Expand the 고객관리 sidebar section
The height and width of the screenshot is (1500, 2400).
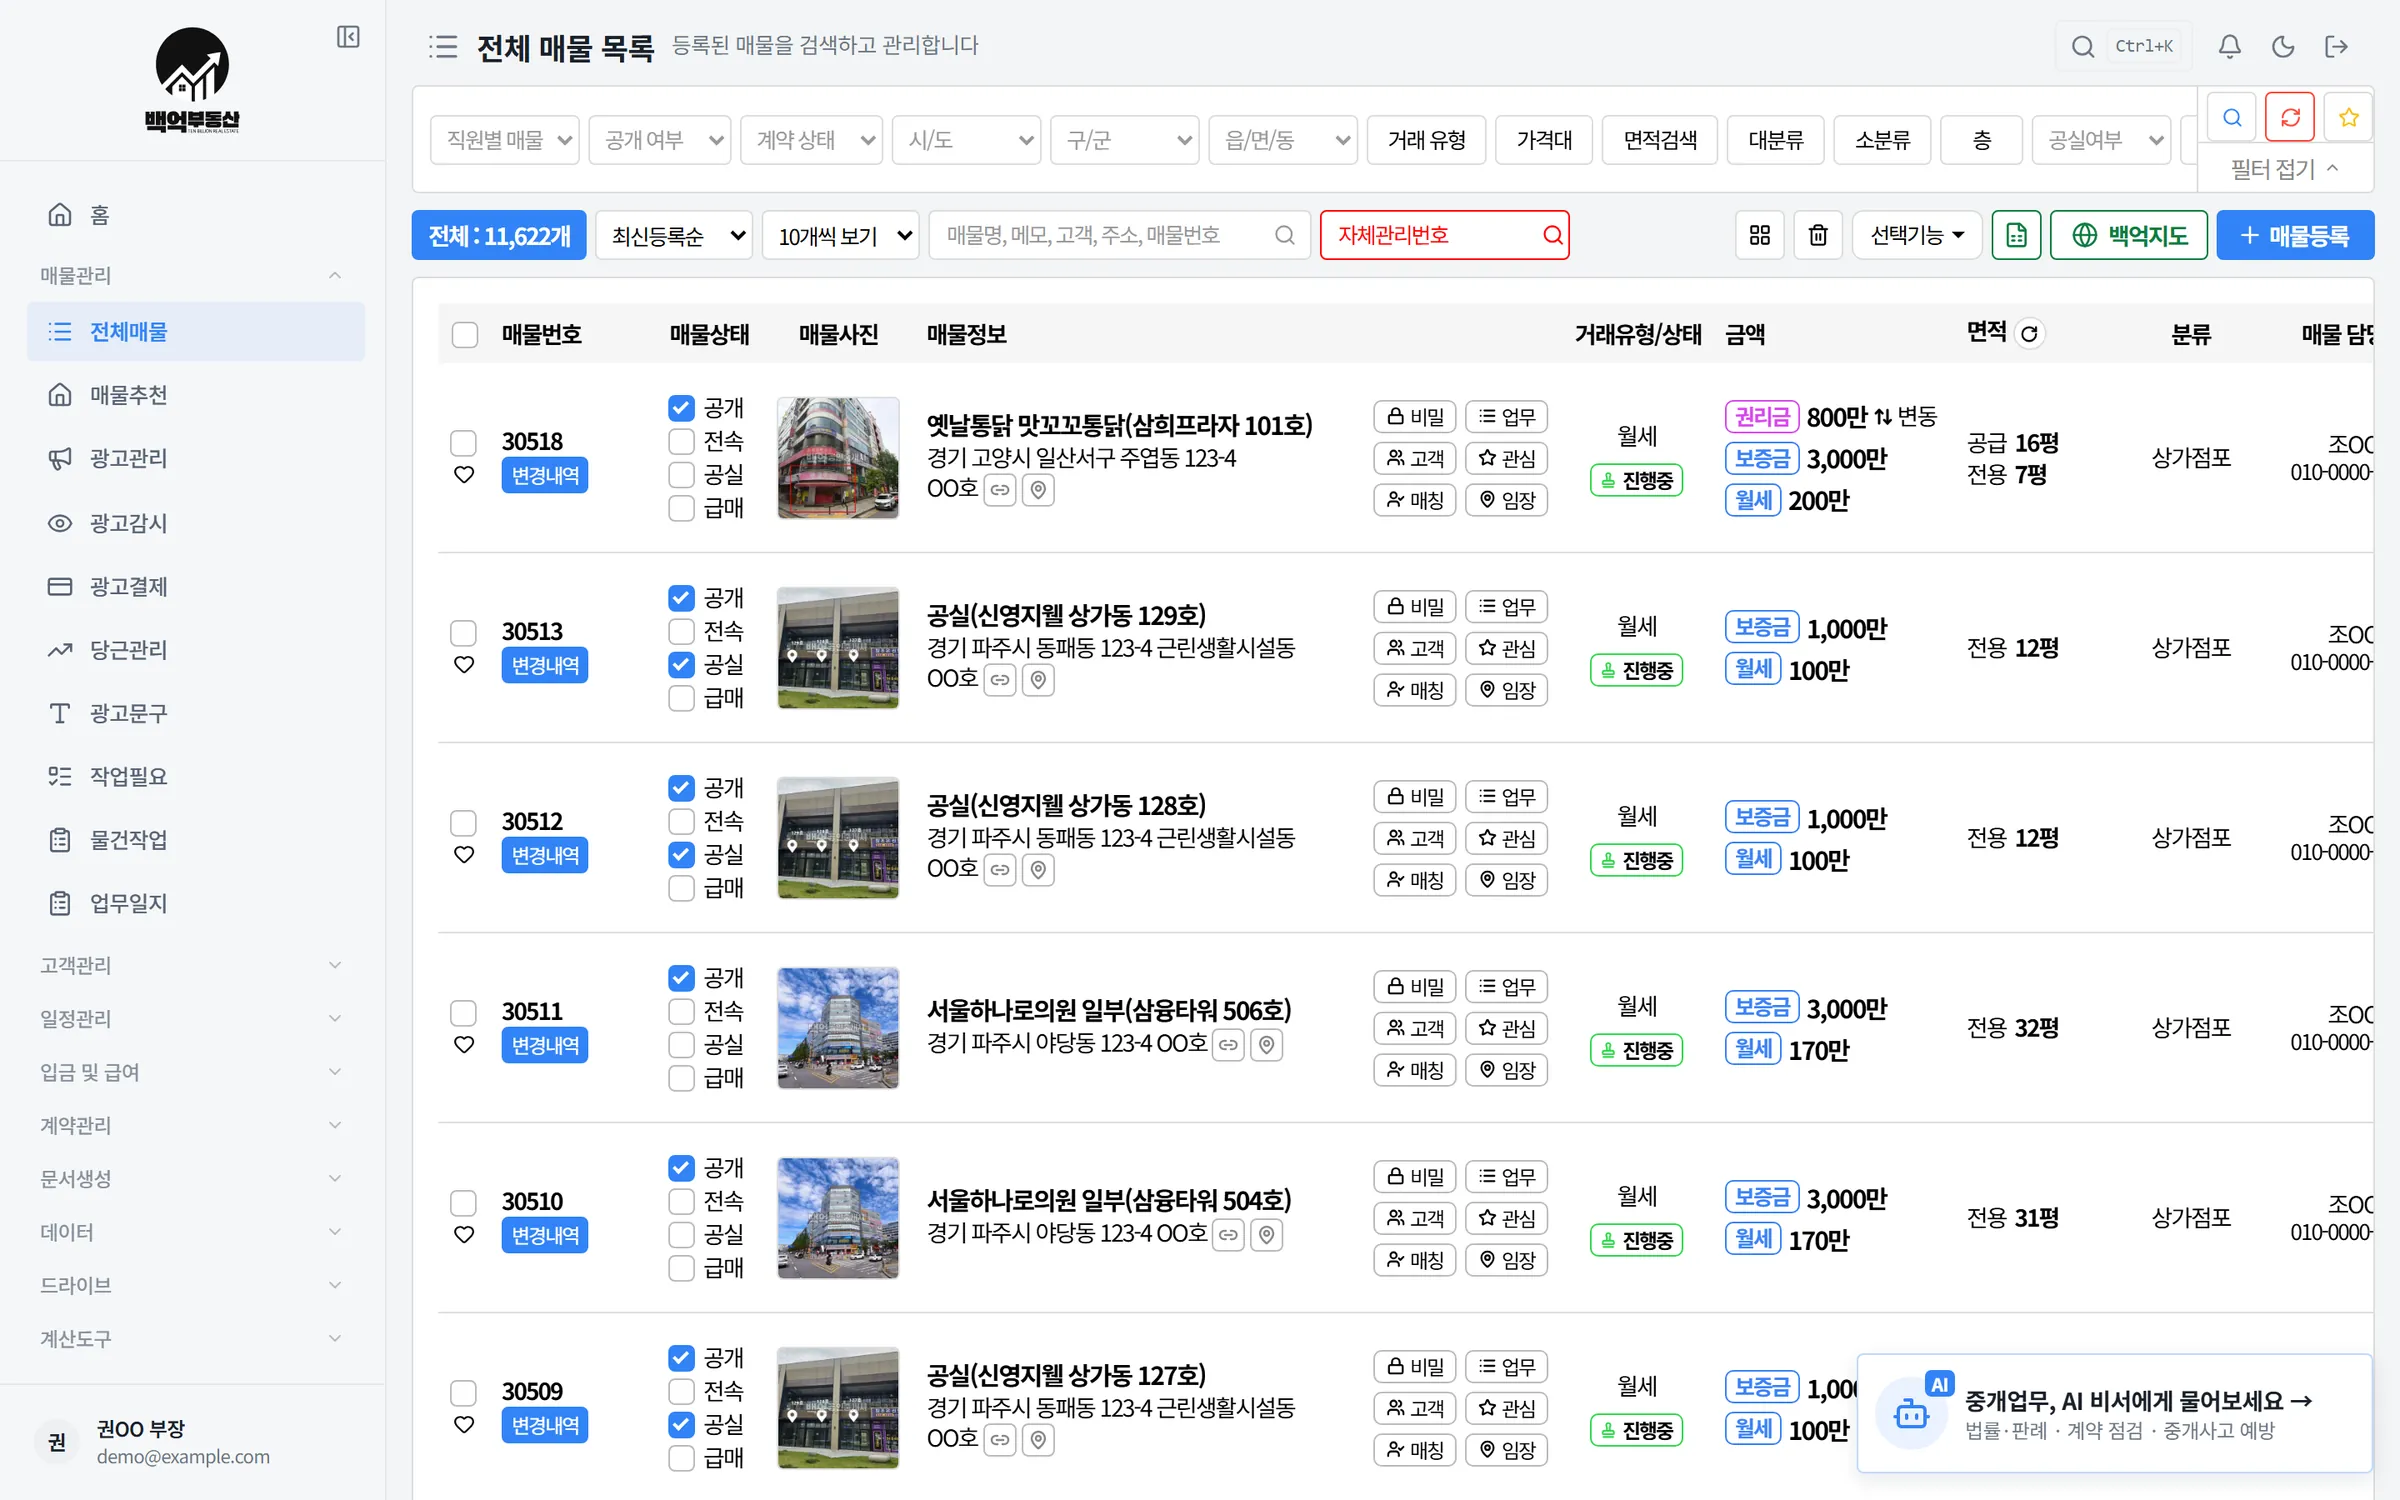pos(190,965)
